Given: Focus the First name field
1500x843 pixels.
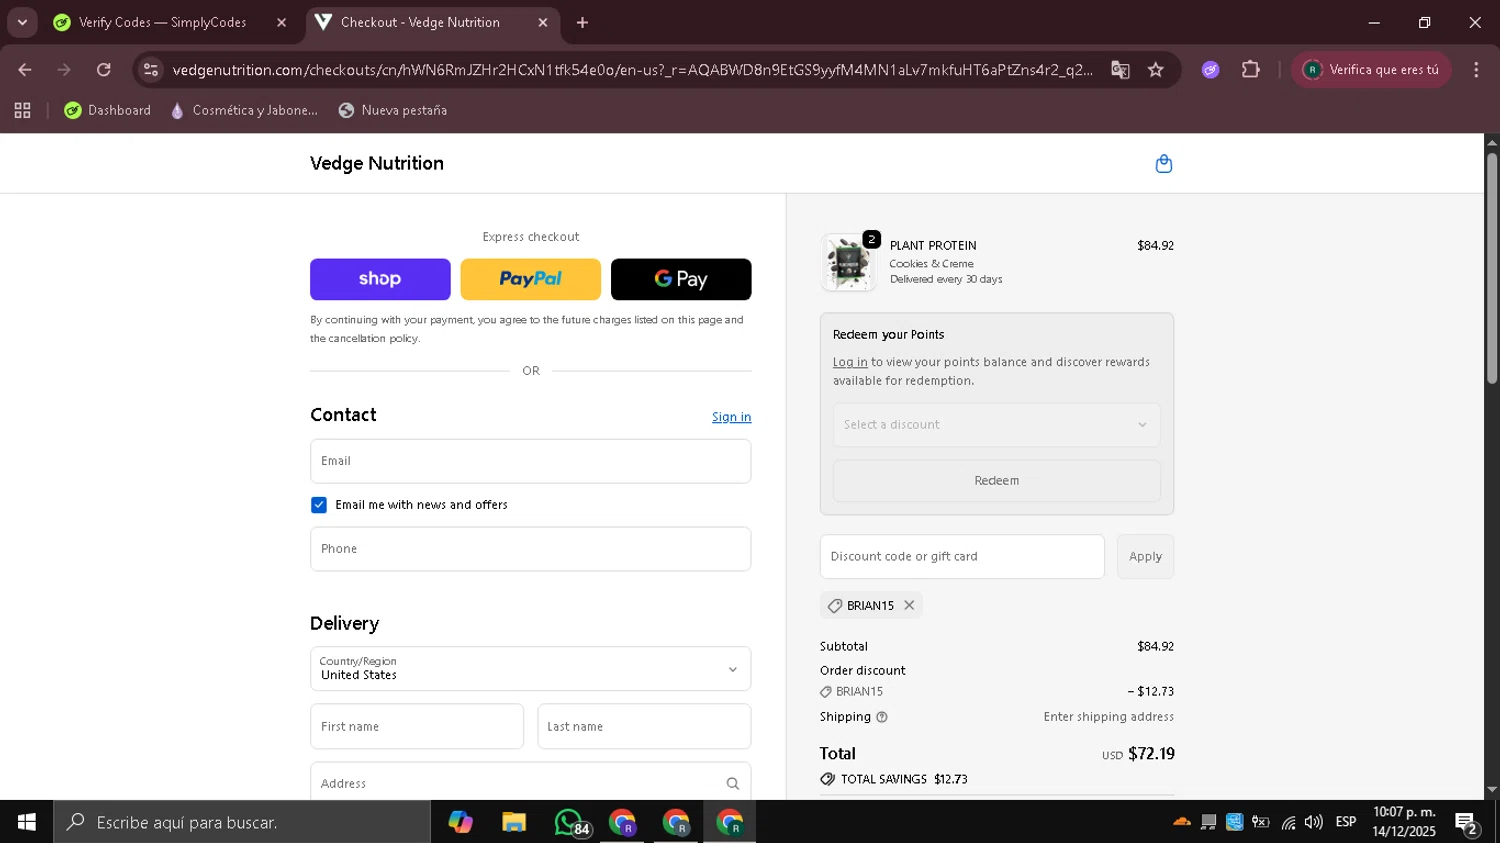Looking at the screenshot, I should pyautogui.click(x=417, y=727).
